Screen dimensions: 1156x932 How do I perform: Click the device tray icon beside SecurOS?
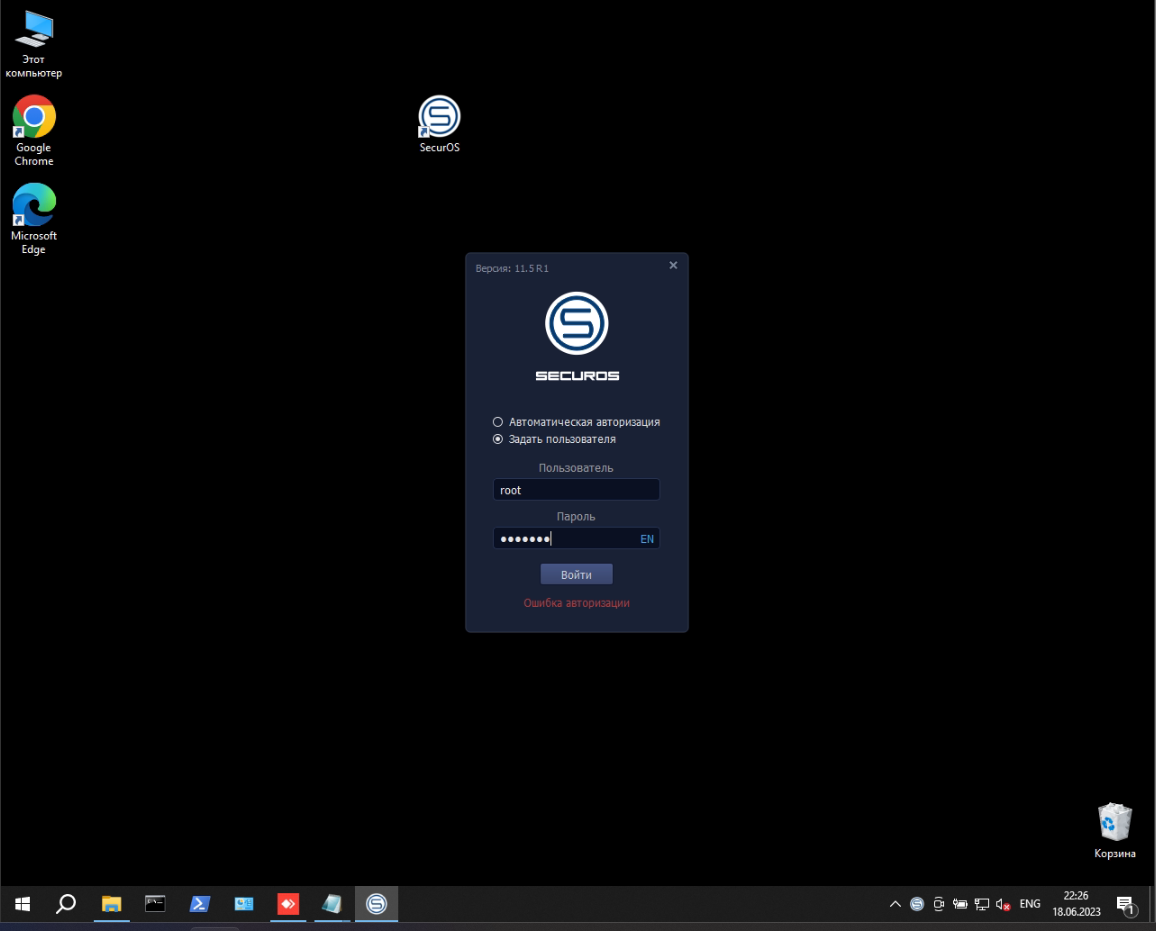[x=939, y=904]
